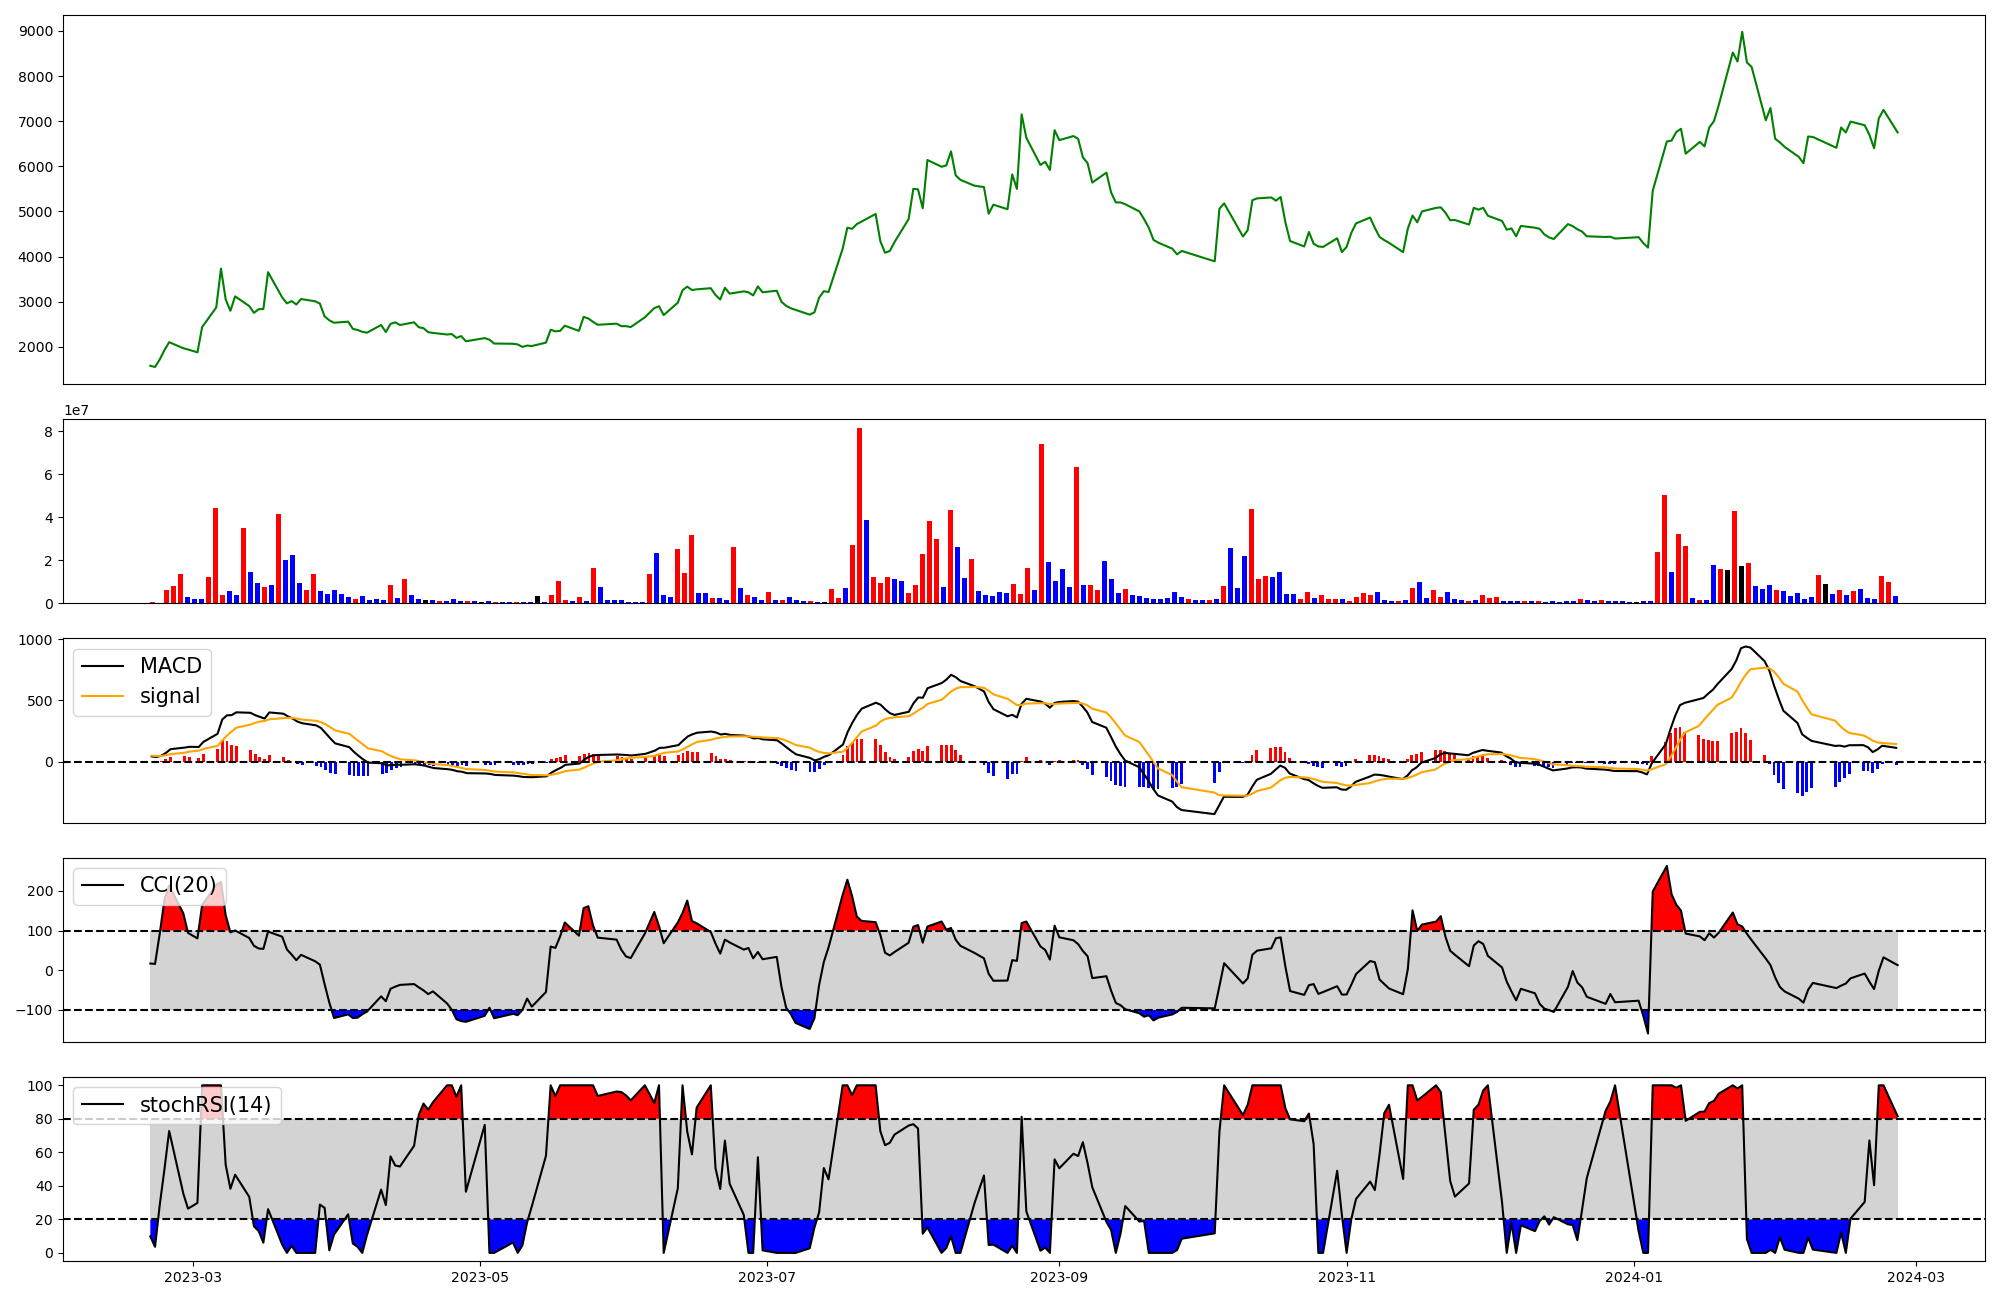Click the stochRSI(14) legend label
This screenshot has width=2000, height=1300.
(205, 1105)
